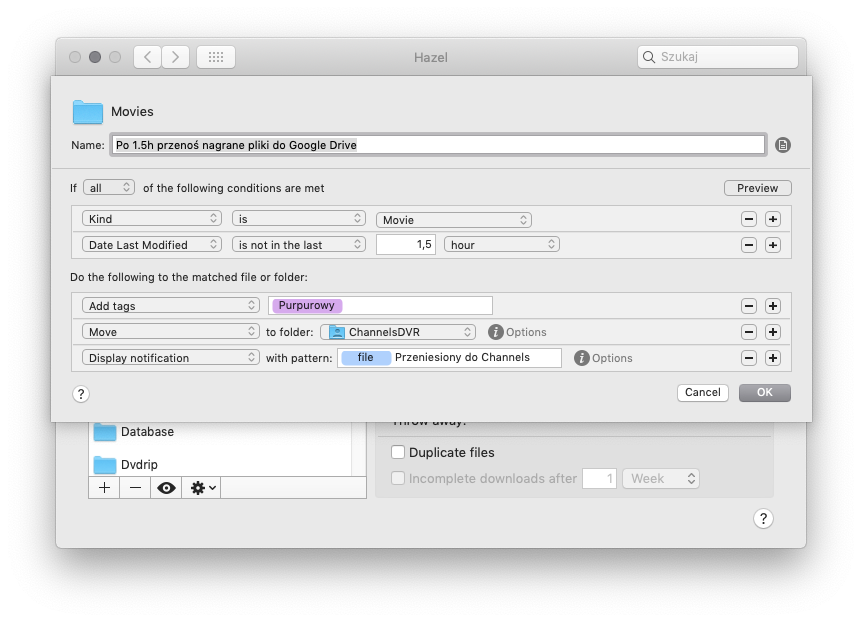862x622 pixels.
Task: Select the Database folder in list
Action: click(x=147, y=432)
